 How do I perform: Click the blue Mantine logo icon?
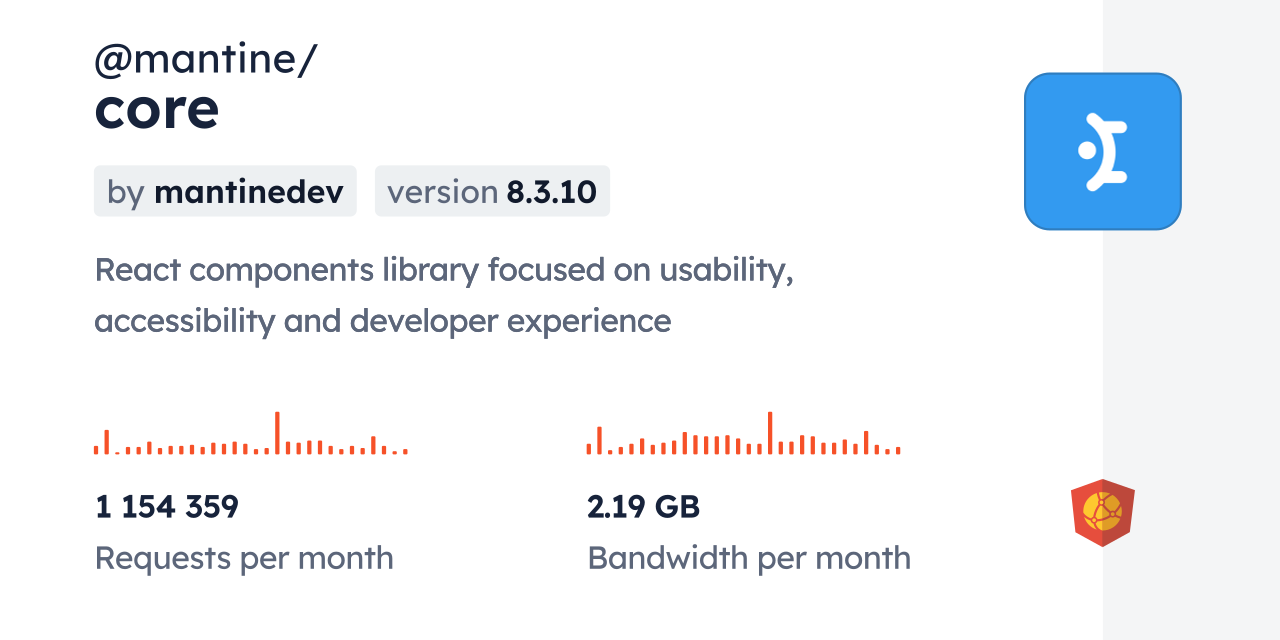[x=1102, y=151]
